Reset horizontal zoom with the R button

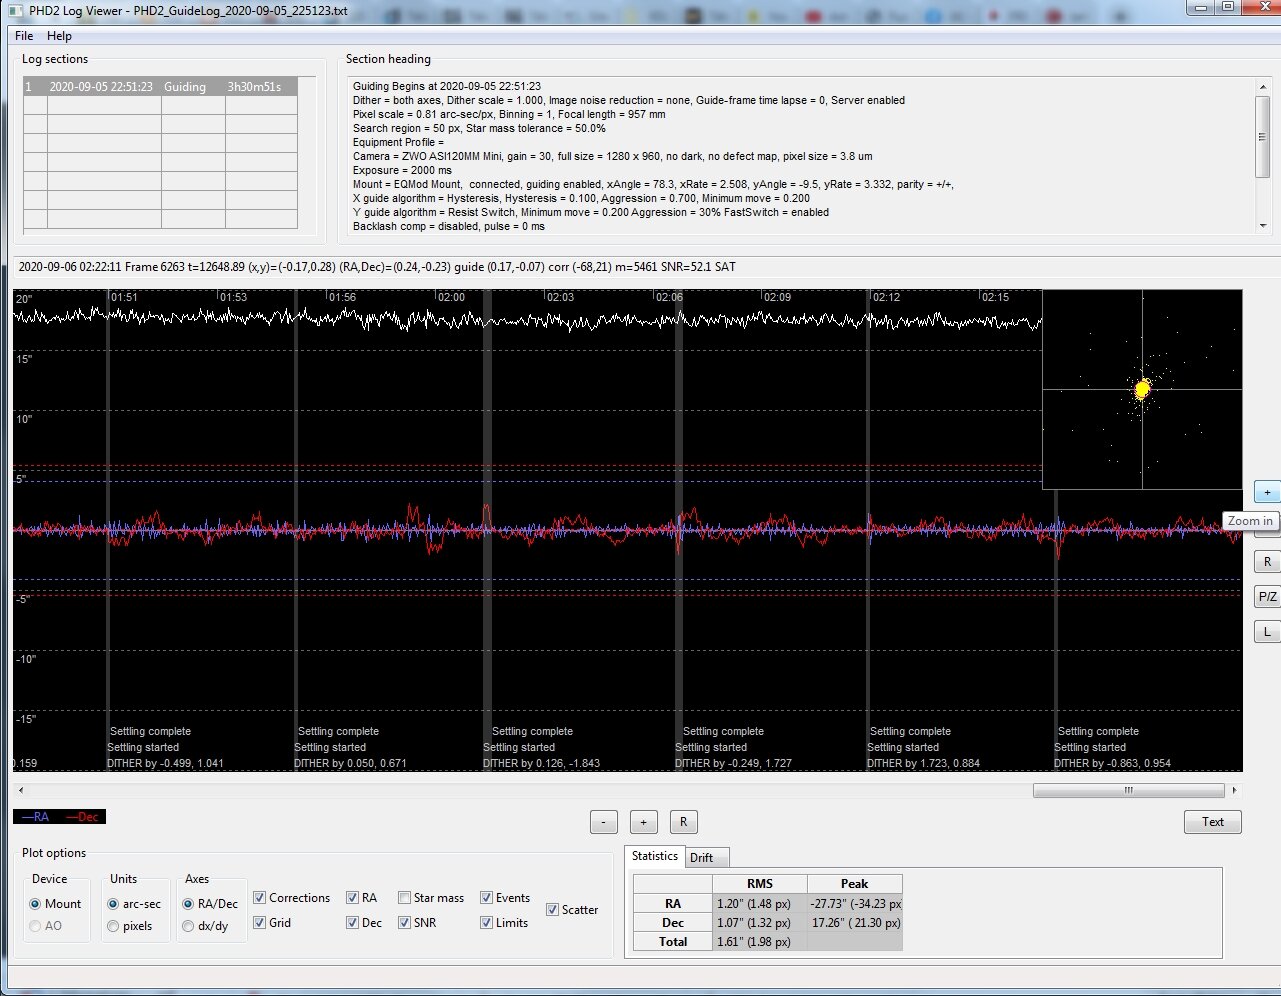click(x=683, y=822)
